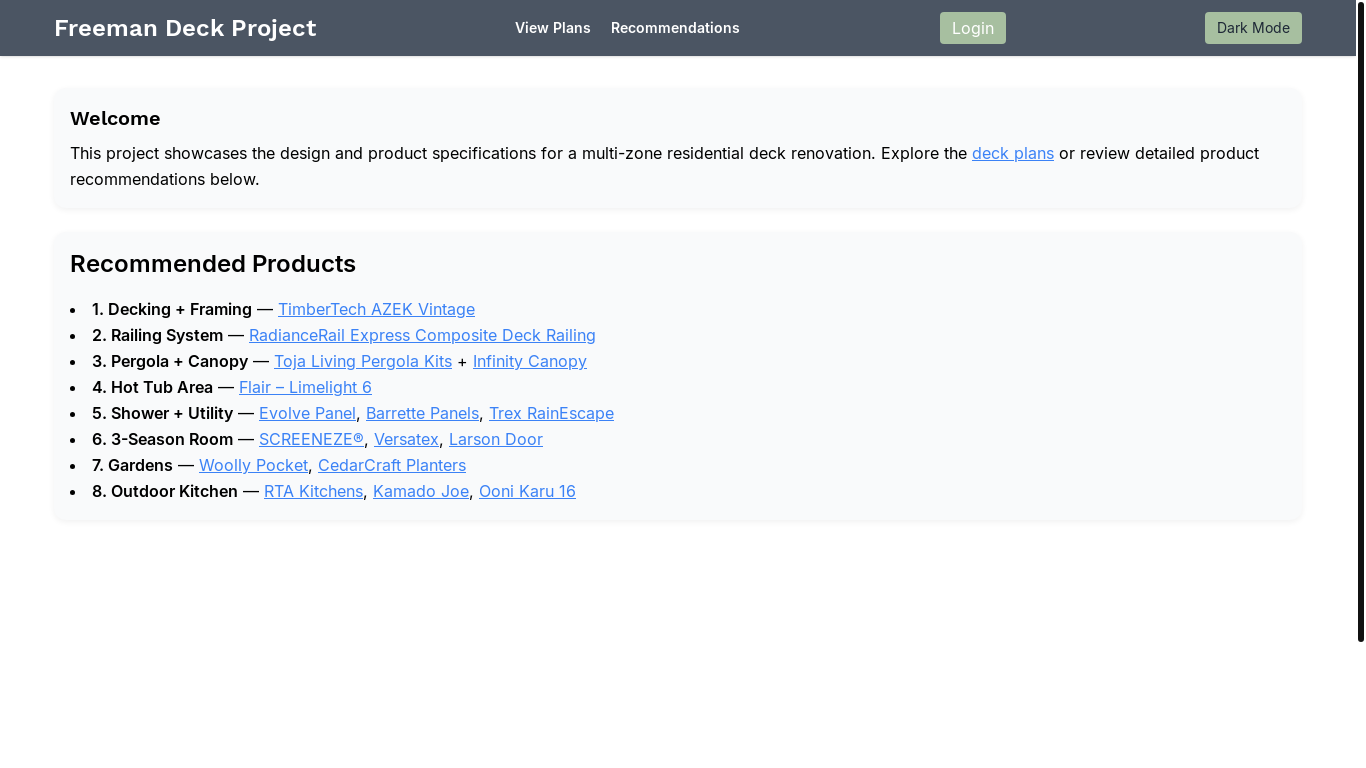The width and height of the screenshot is (1366, 768).
Task: Click the '7. Gardens' label
Action: click(x=132, y=465)
